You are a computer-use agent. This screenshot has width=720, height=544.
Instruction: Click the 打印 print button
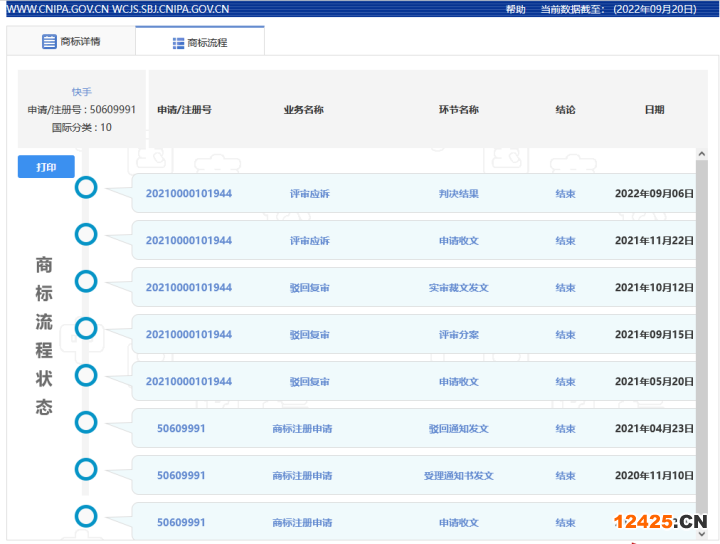click(x=46, y=167)
